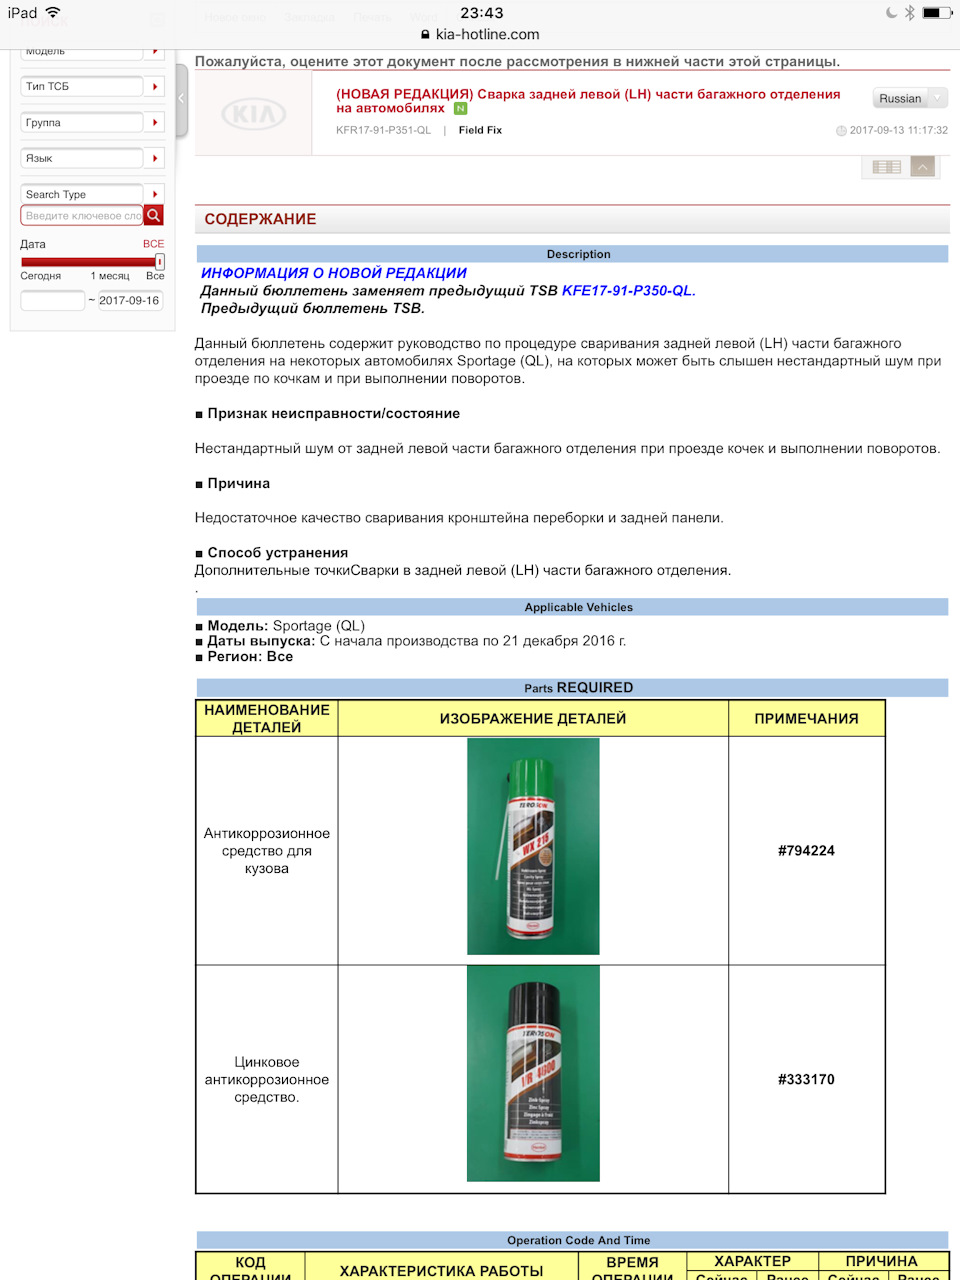Tap the battery icon in the status bar
The width and height of the screenshot is (960, 1280).
pos(937,13)
